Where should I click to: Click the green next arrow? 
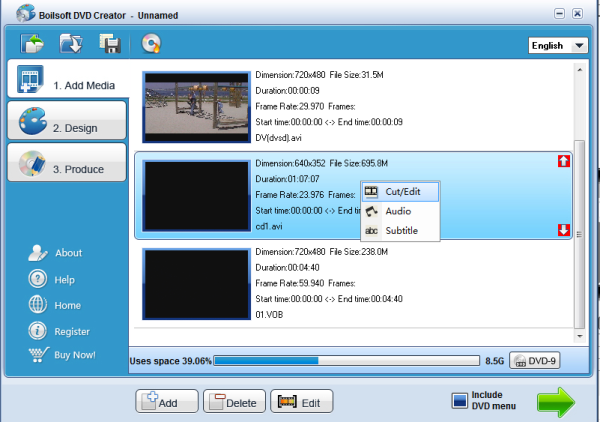[x=555, y=401]
